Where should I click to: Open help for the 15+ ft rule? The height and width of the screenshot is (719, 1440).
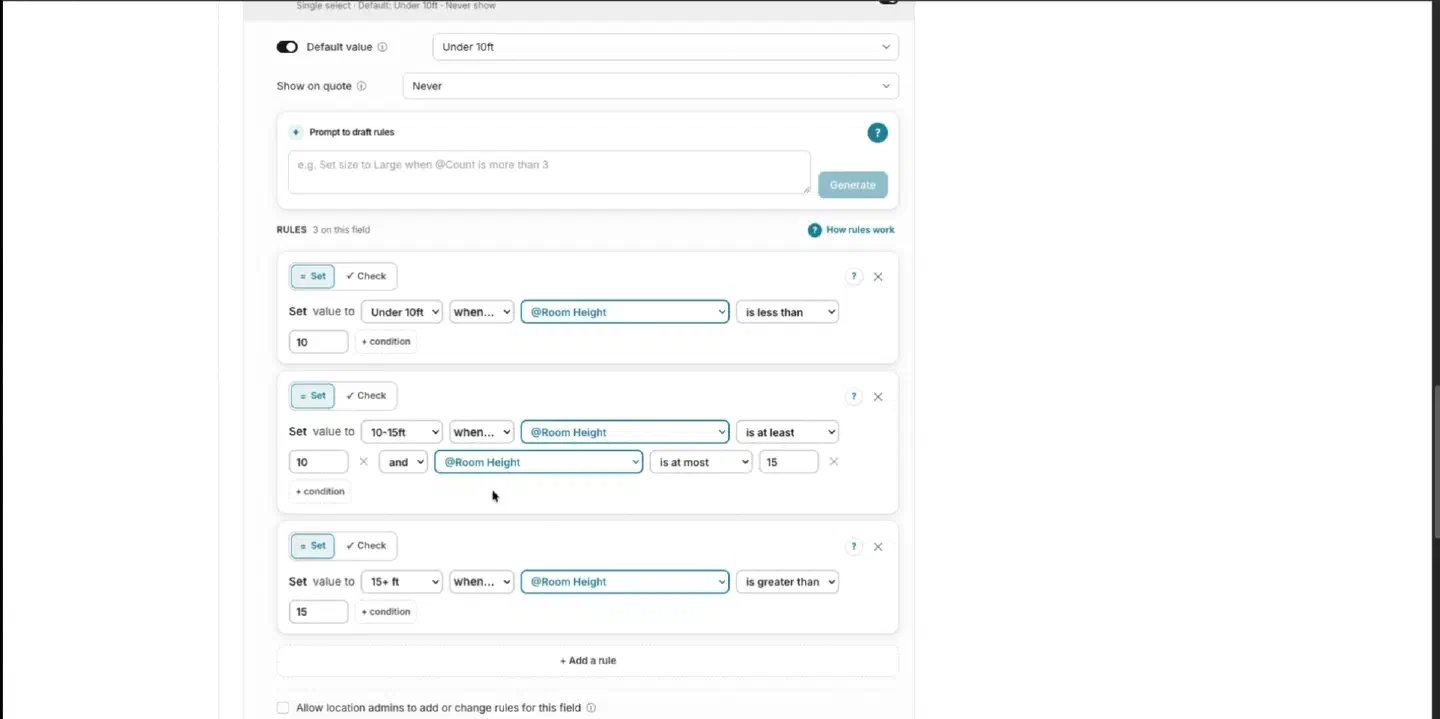point(854,547)
